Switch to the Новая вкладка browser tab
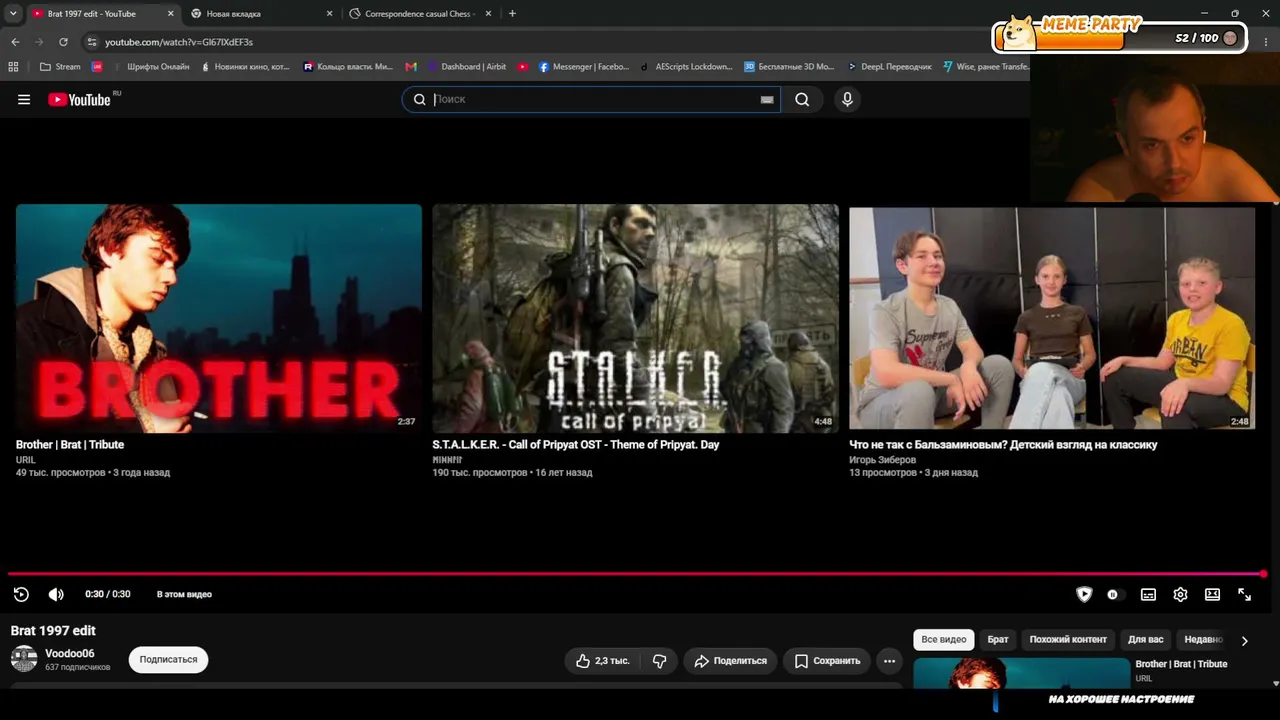The width and height of the screenshot is (1280, 720). [260, 14]
